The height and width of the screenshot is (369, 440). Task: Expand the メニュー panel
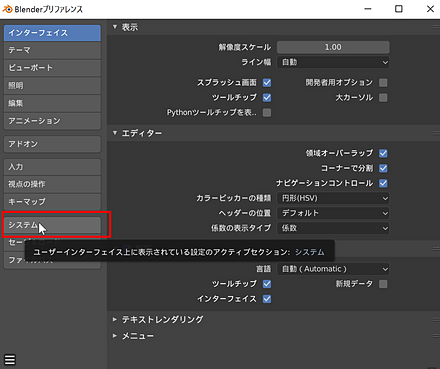tap(115, 336)
